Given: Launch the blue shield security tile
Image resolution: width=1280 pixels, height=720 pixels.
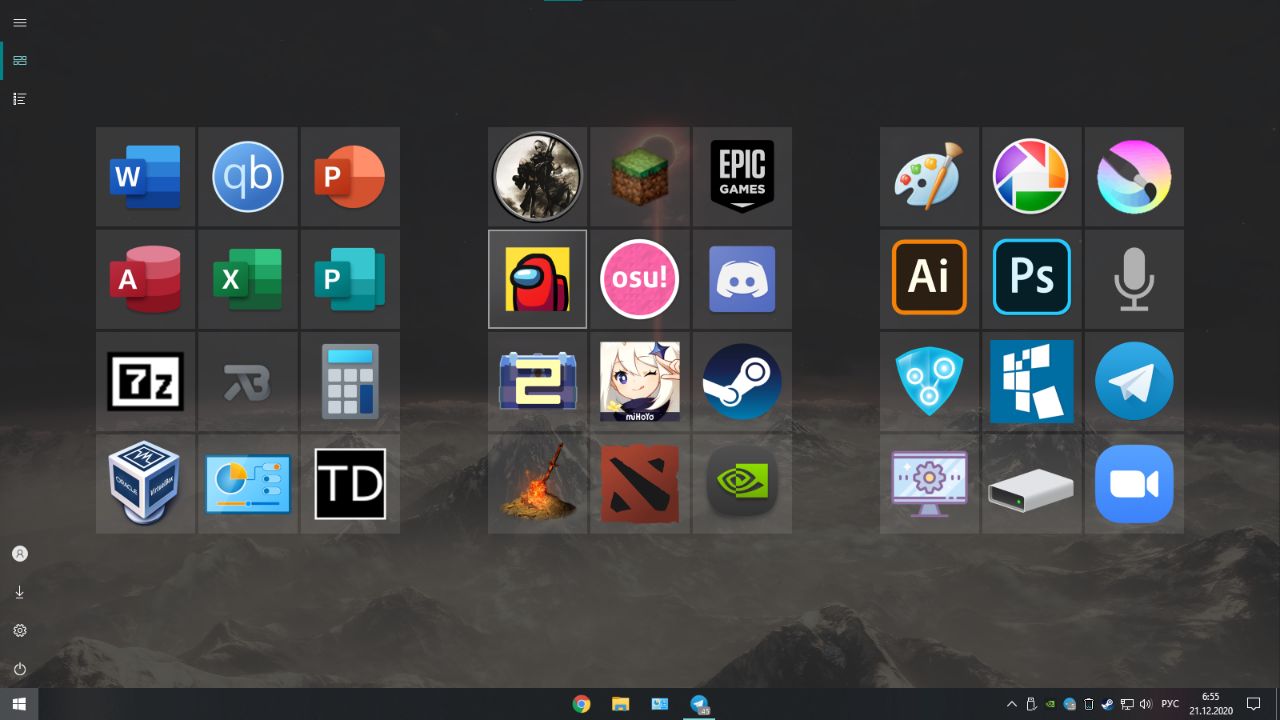Looking at the screenshot, I should tap(929, 381).
